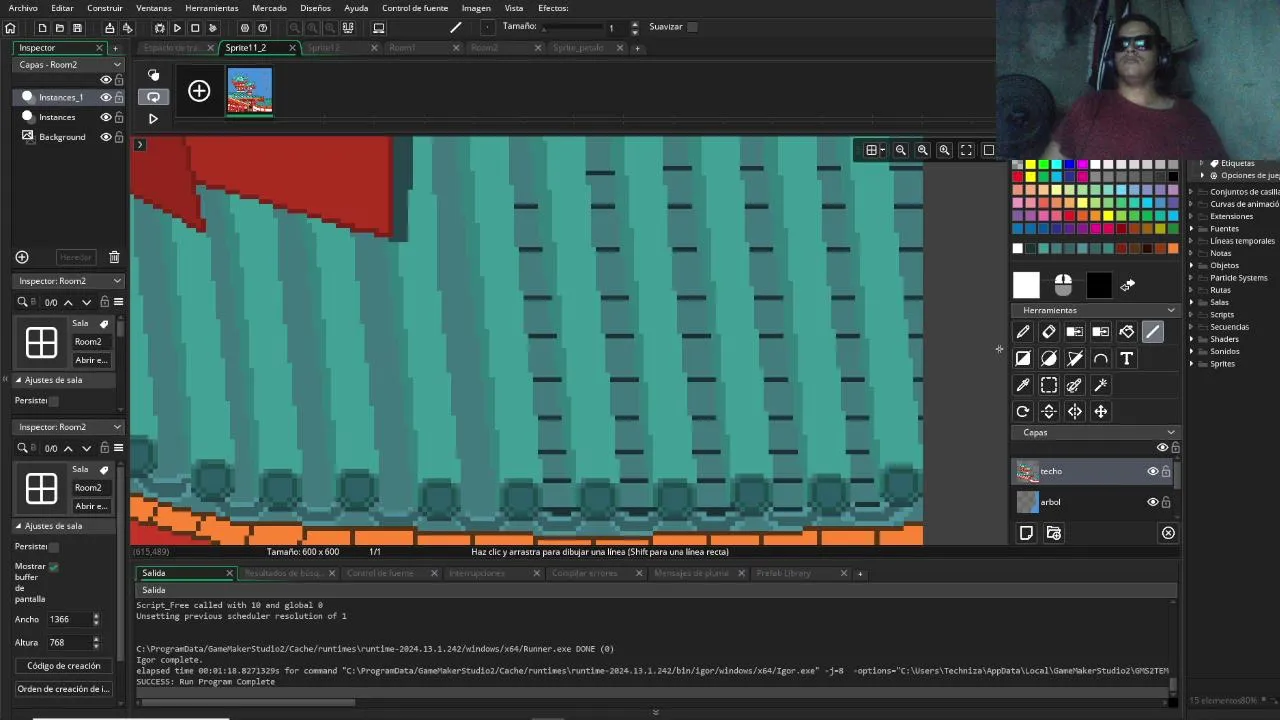The height and width of the screenshot is (720, 1280).
Task: Select the Ellipse tool
Action: coord(1048,358)
